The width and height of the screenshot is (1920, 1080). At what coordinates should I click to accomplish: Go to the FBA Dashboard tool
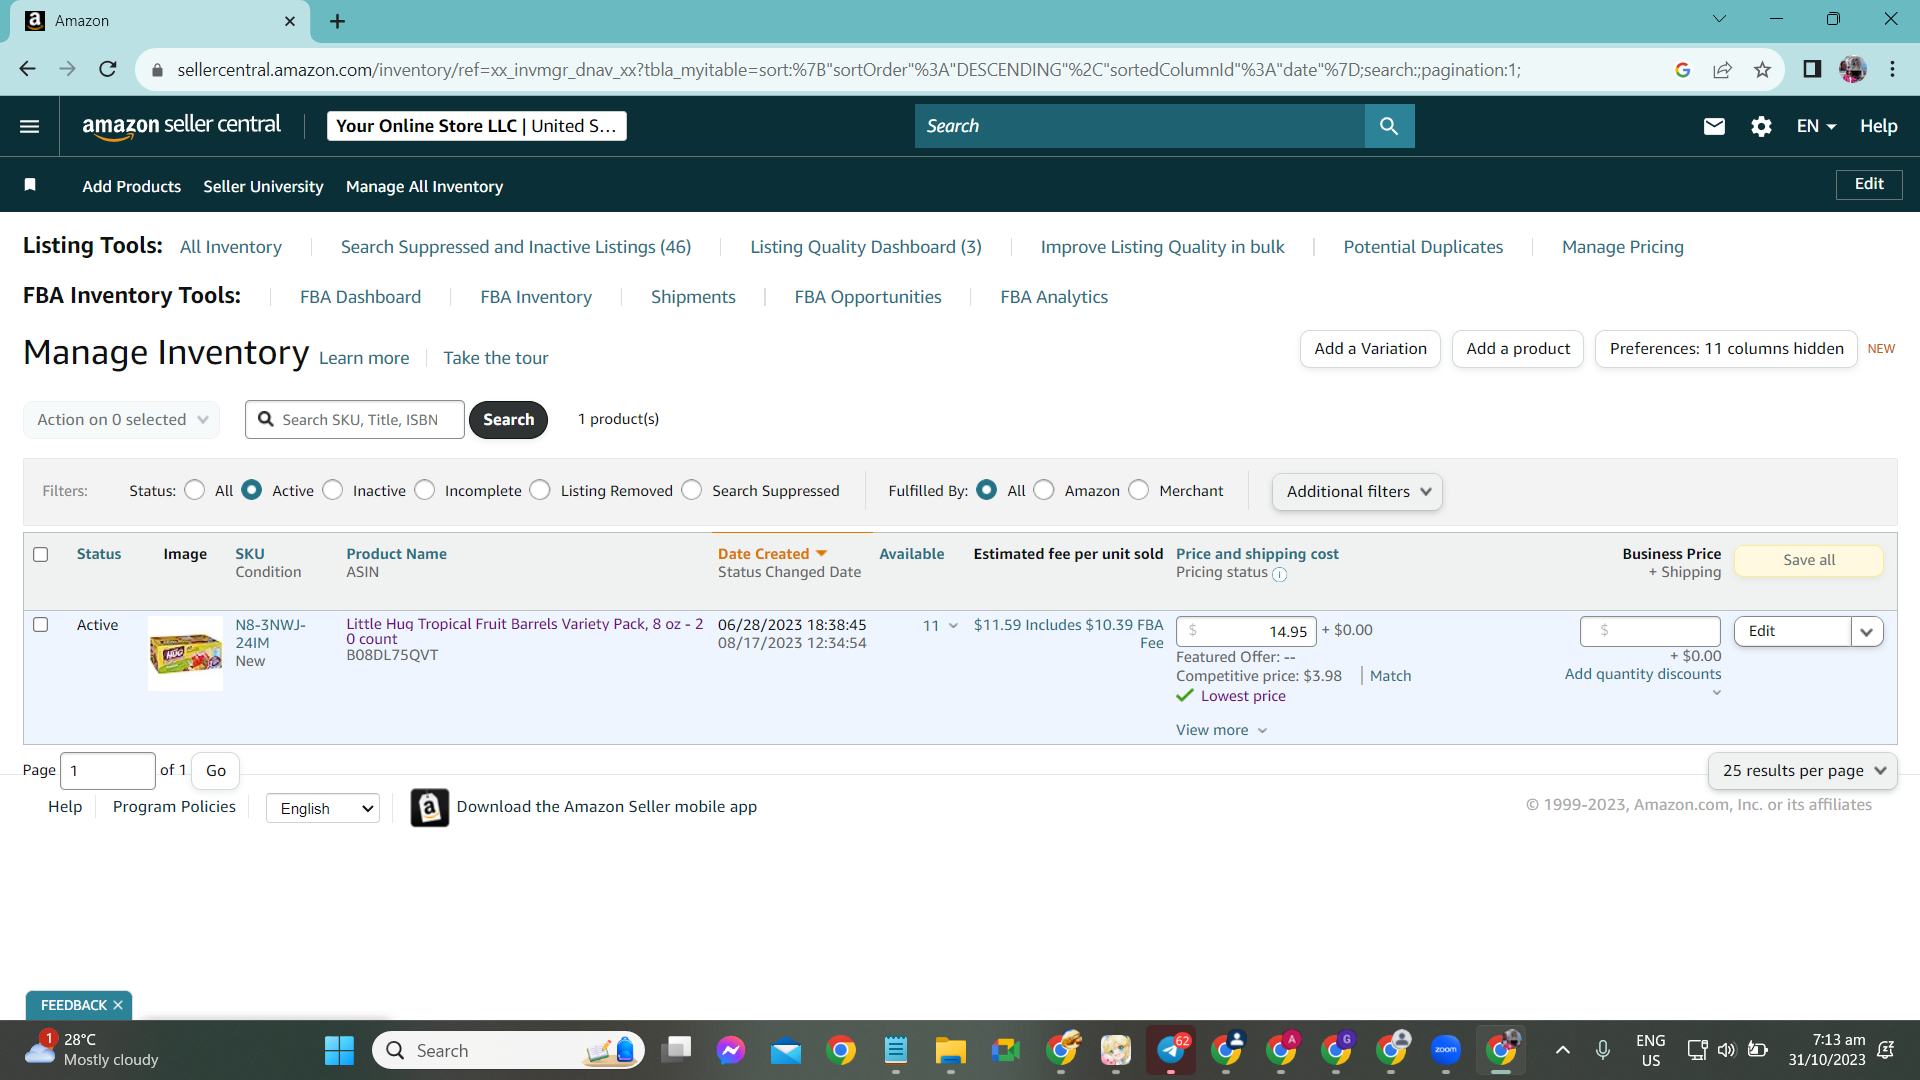(x=360, y=297)
